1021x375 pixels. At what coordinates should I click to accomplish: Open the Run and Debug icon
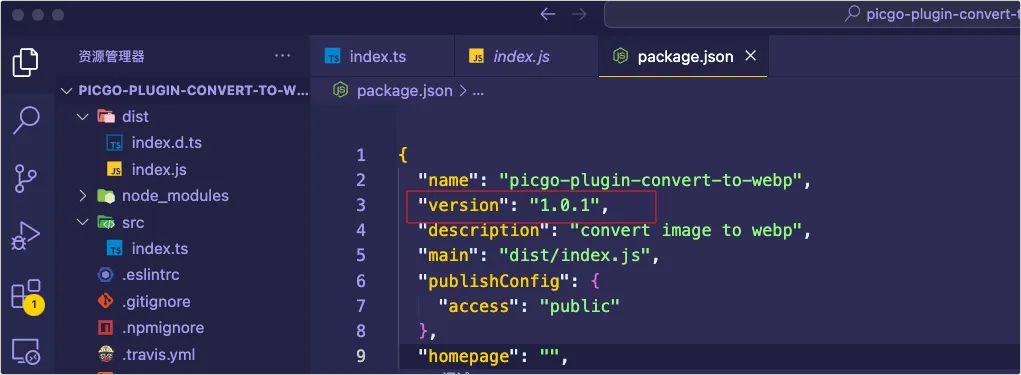25,236
